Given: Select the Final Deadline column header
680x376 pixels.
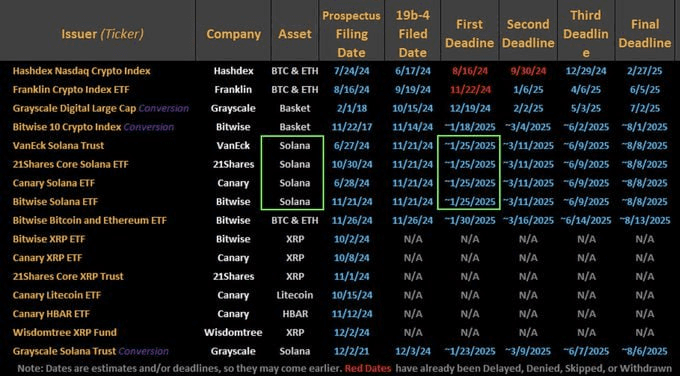Looking at the screenshot, I should click(644, 34).
